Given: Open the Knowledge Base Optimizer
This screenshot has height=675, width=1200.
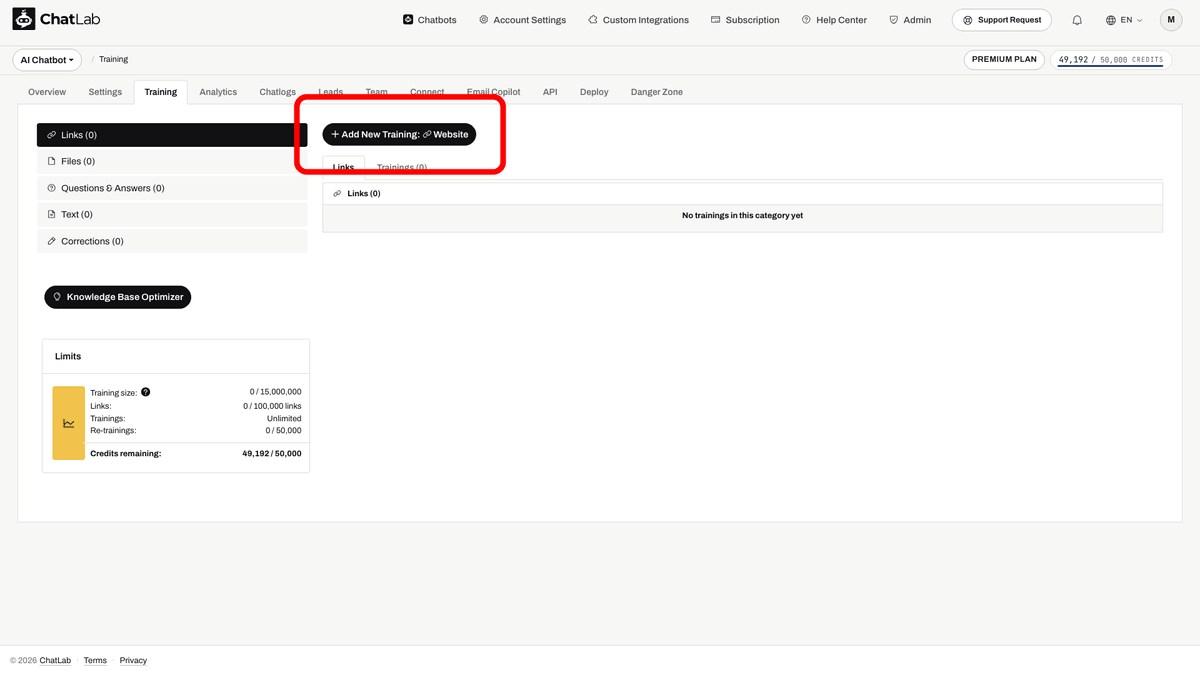Looking at the screenshot, I should click(x=117, y=297).
